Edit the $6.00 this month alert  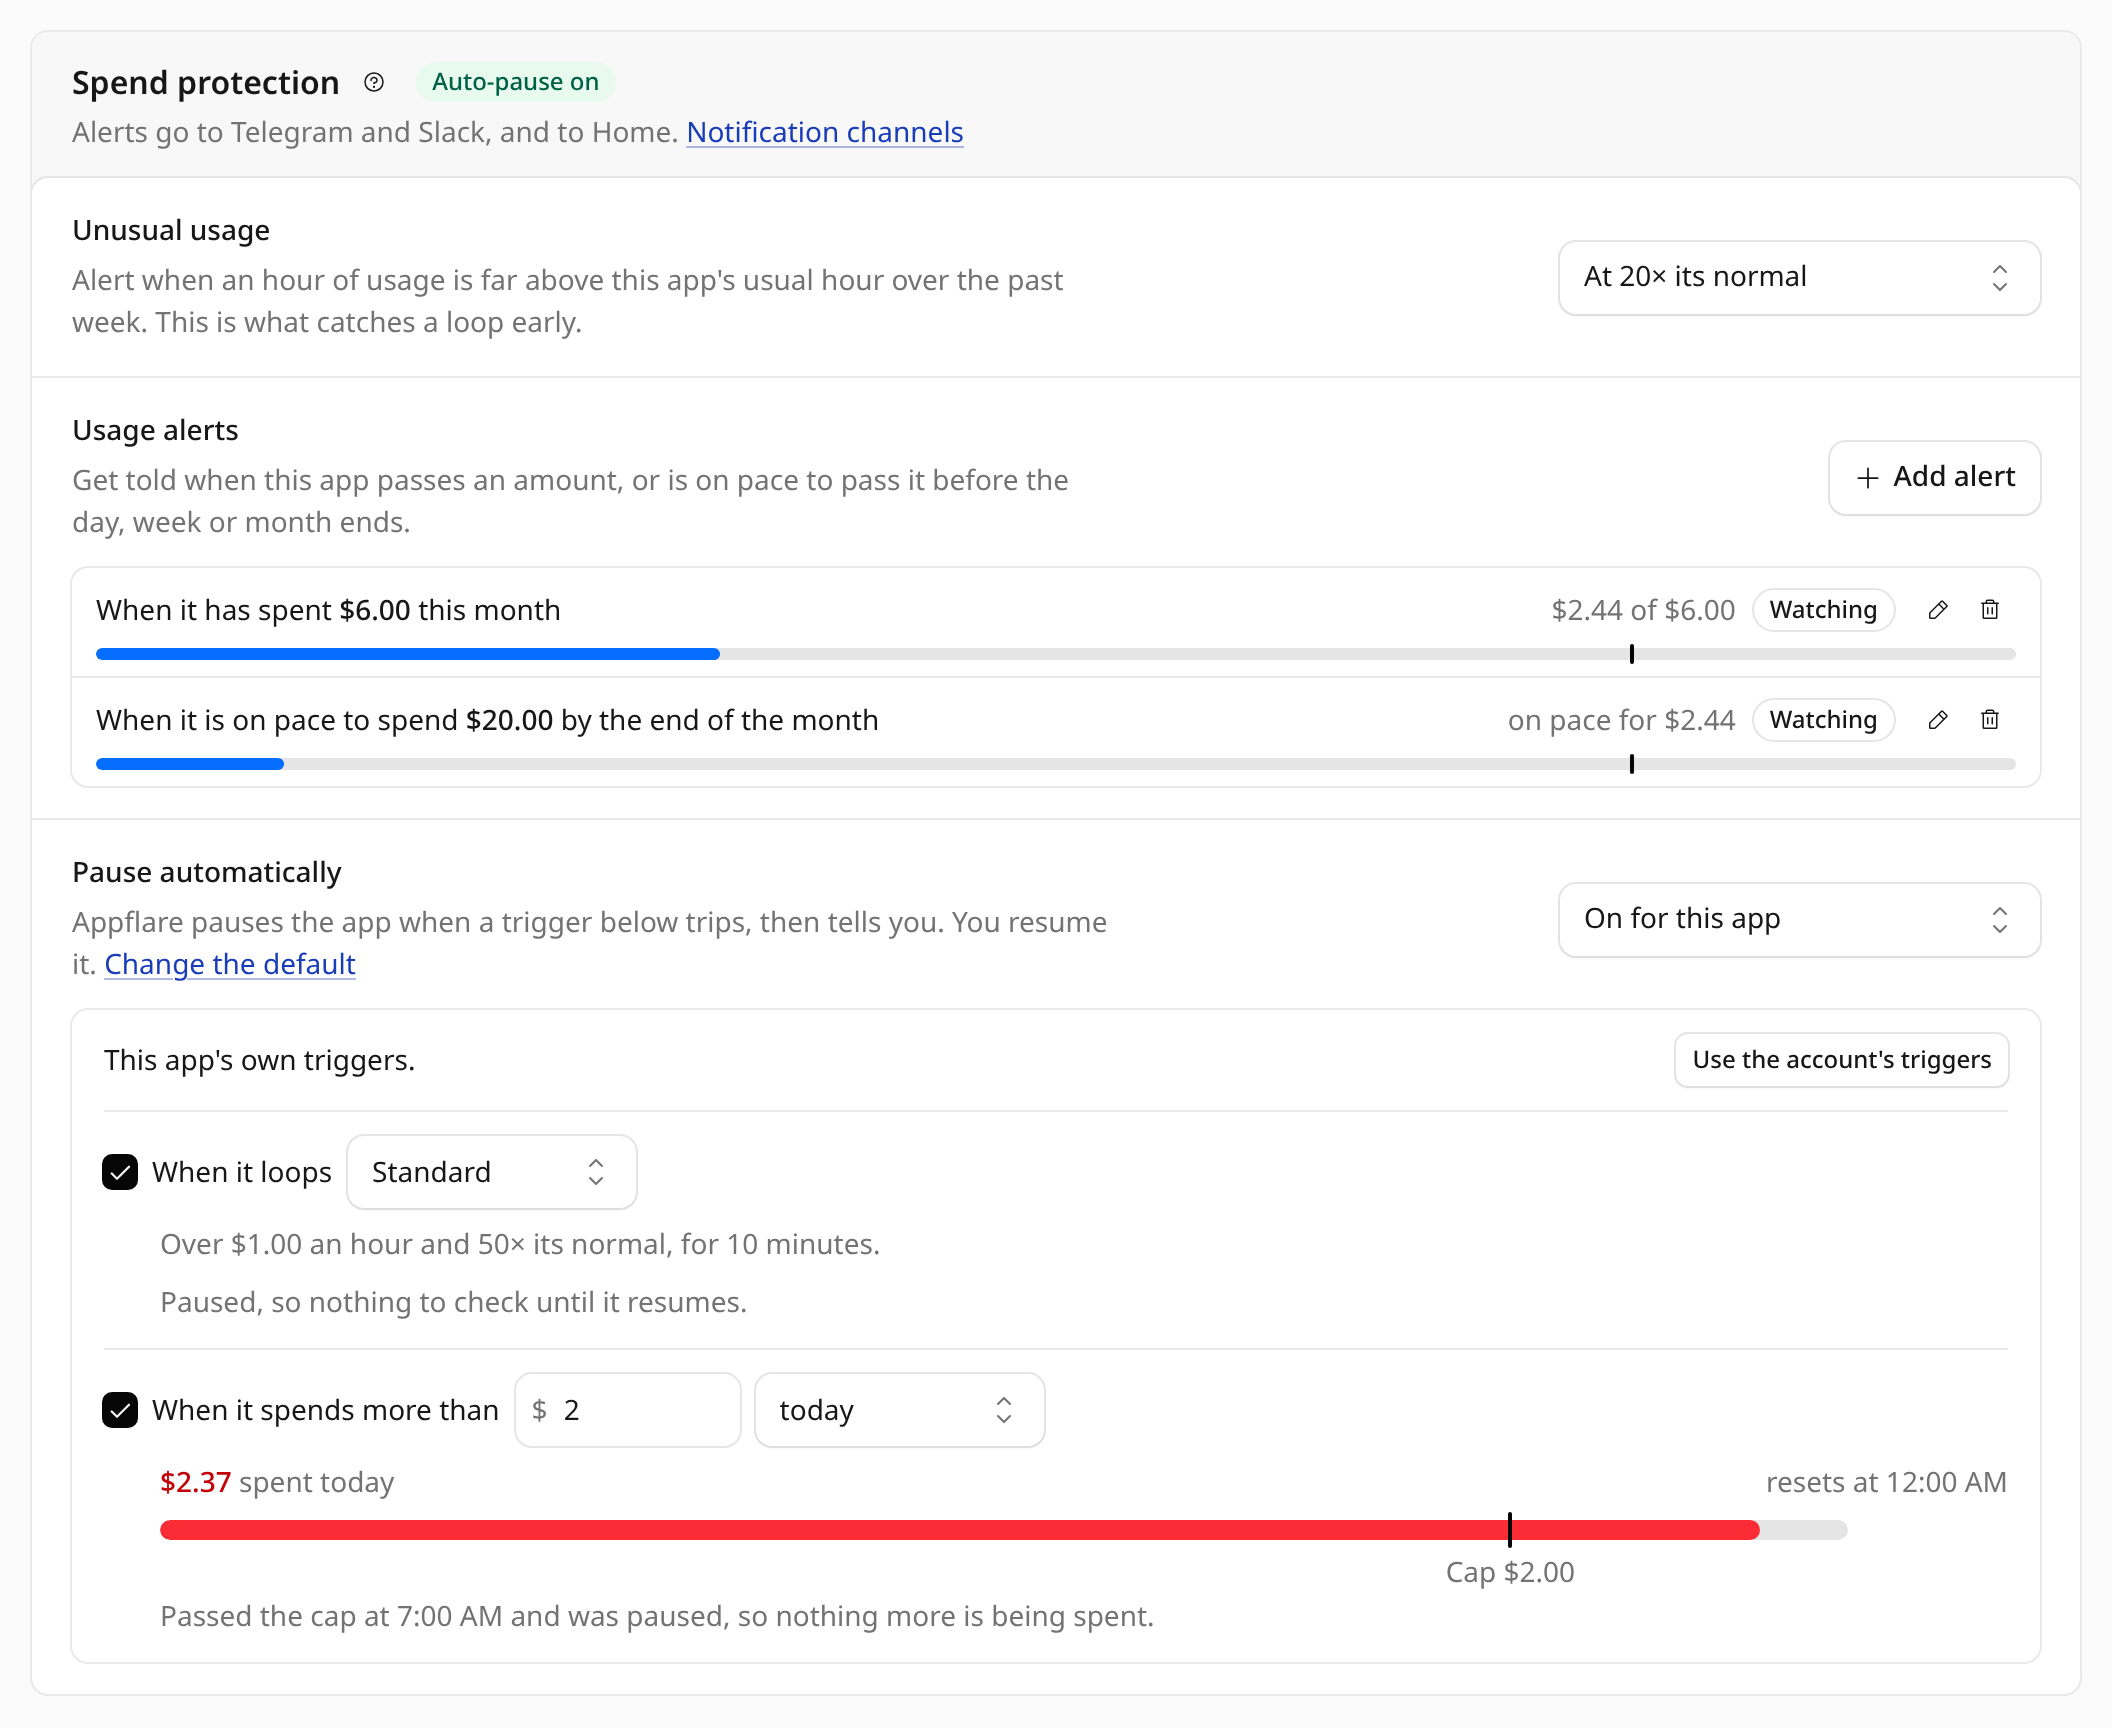click(1938, 610)
